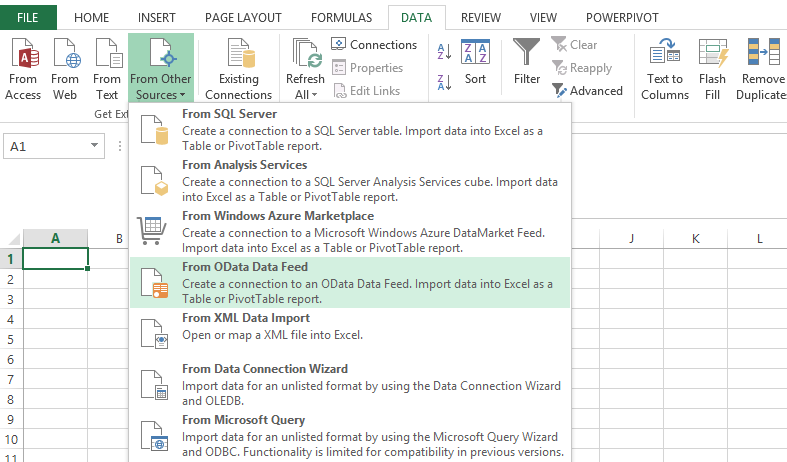Viewport: 787px width, 462px height.
Task: Select From OData Data Feed
Action: tap(350, 283)
